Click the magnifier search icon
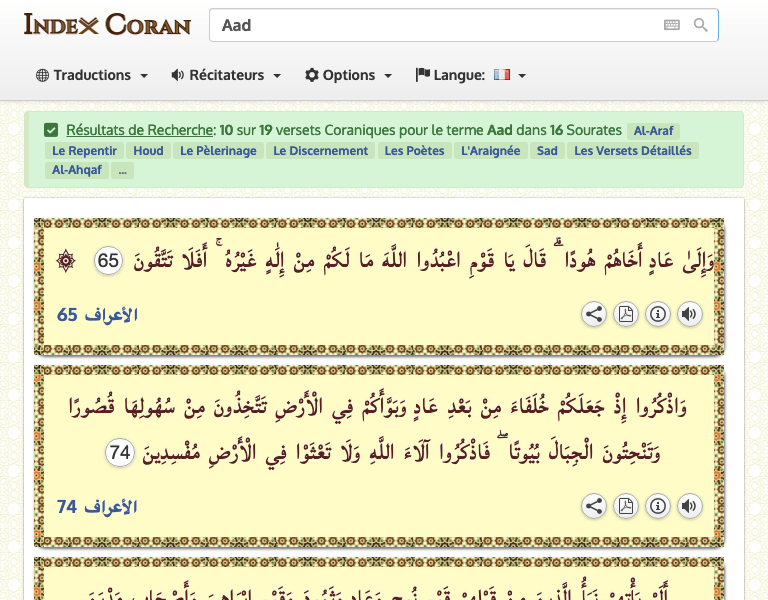The image size is (768, 600). (x=700, y=25)
